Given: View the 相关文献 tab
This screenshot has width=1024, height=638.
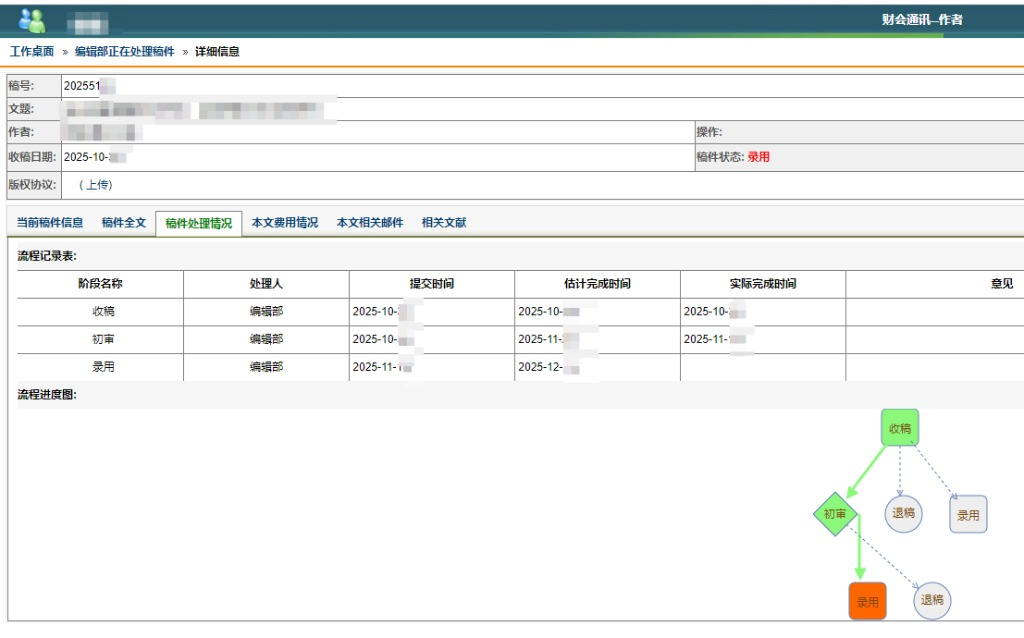Looking at the screenshot, I should [x=443, y=223].
